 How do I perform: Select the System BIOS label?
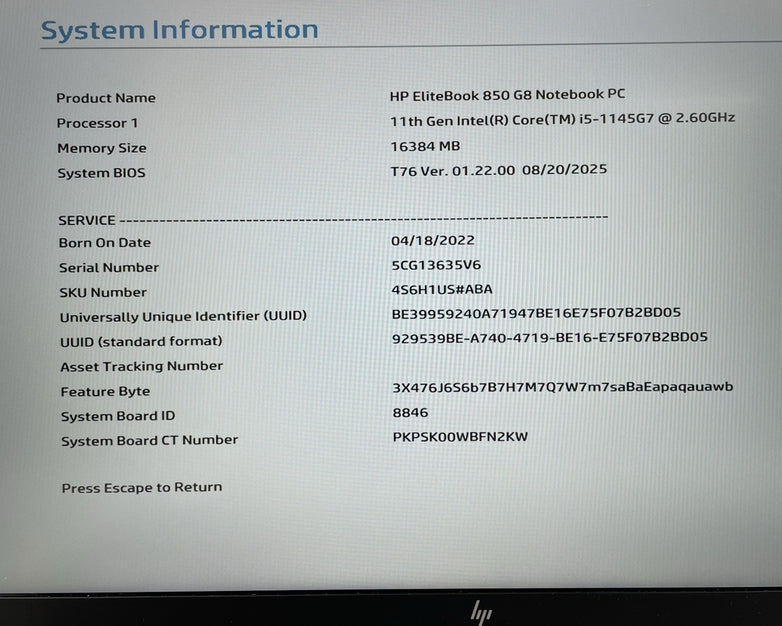click(101, 173)
